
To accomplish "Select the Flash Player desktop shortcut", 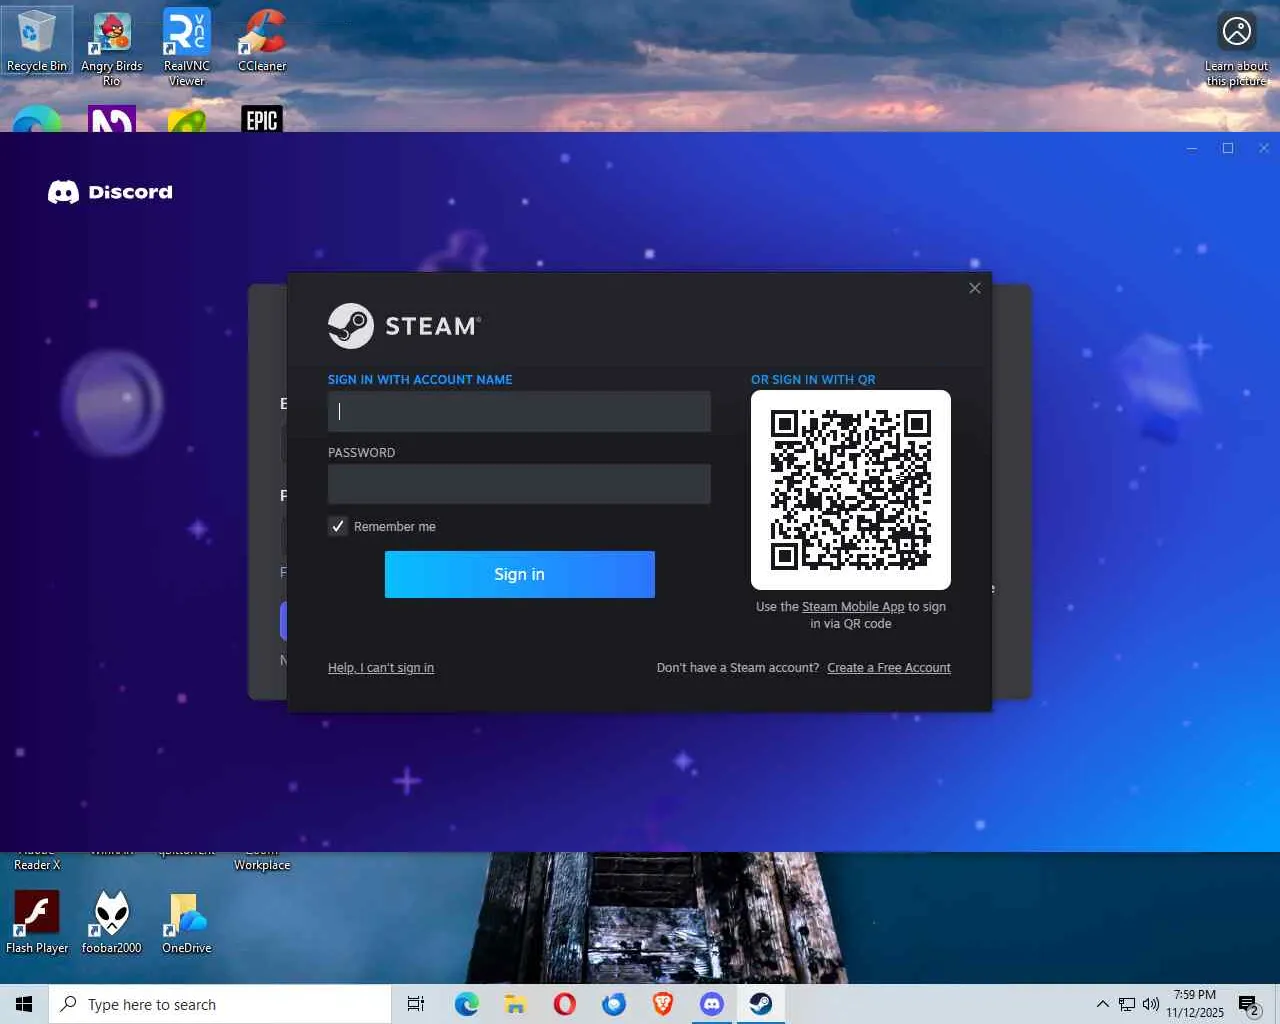I will 37,922.
